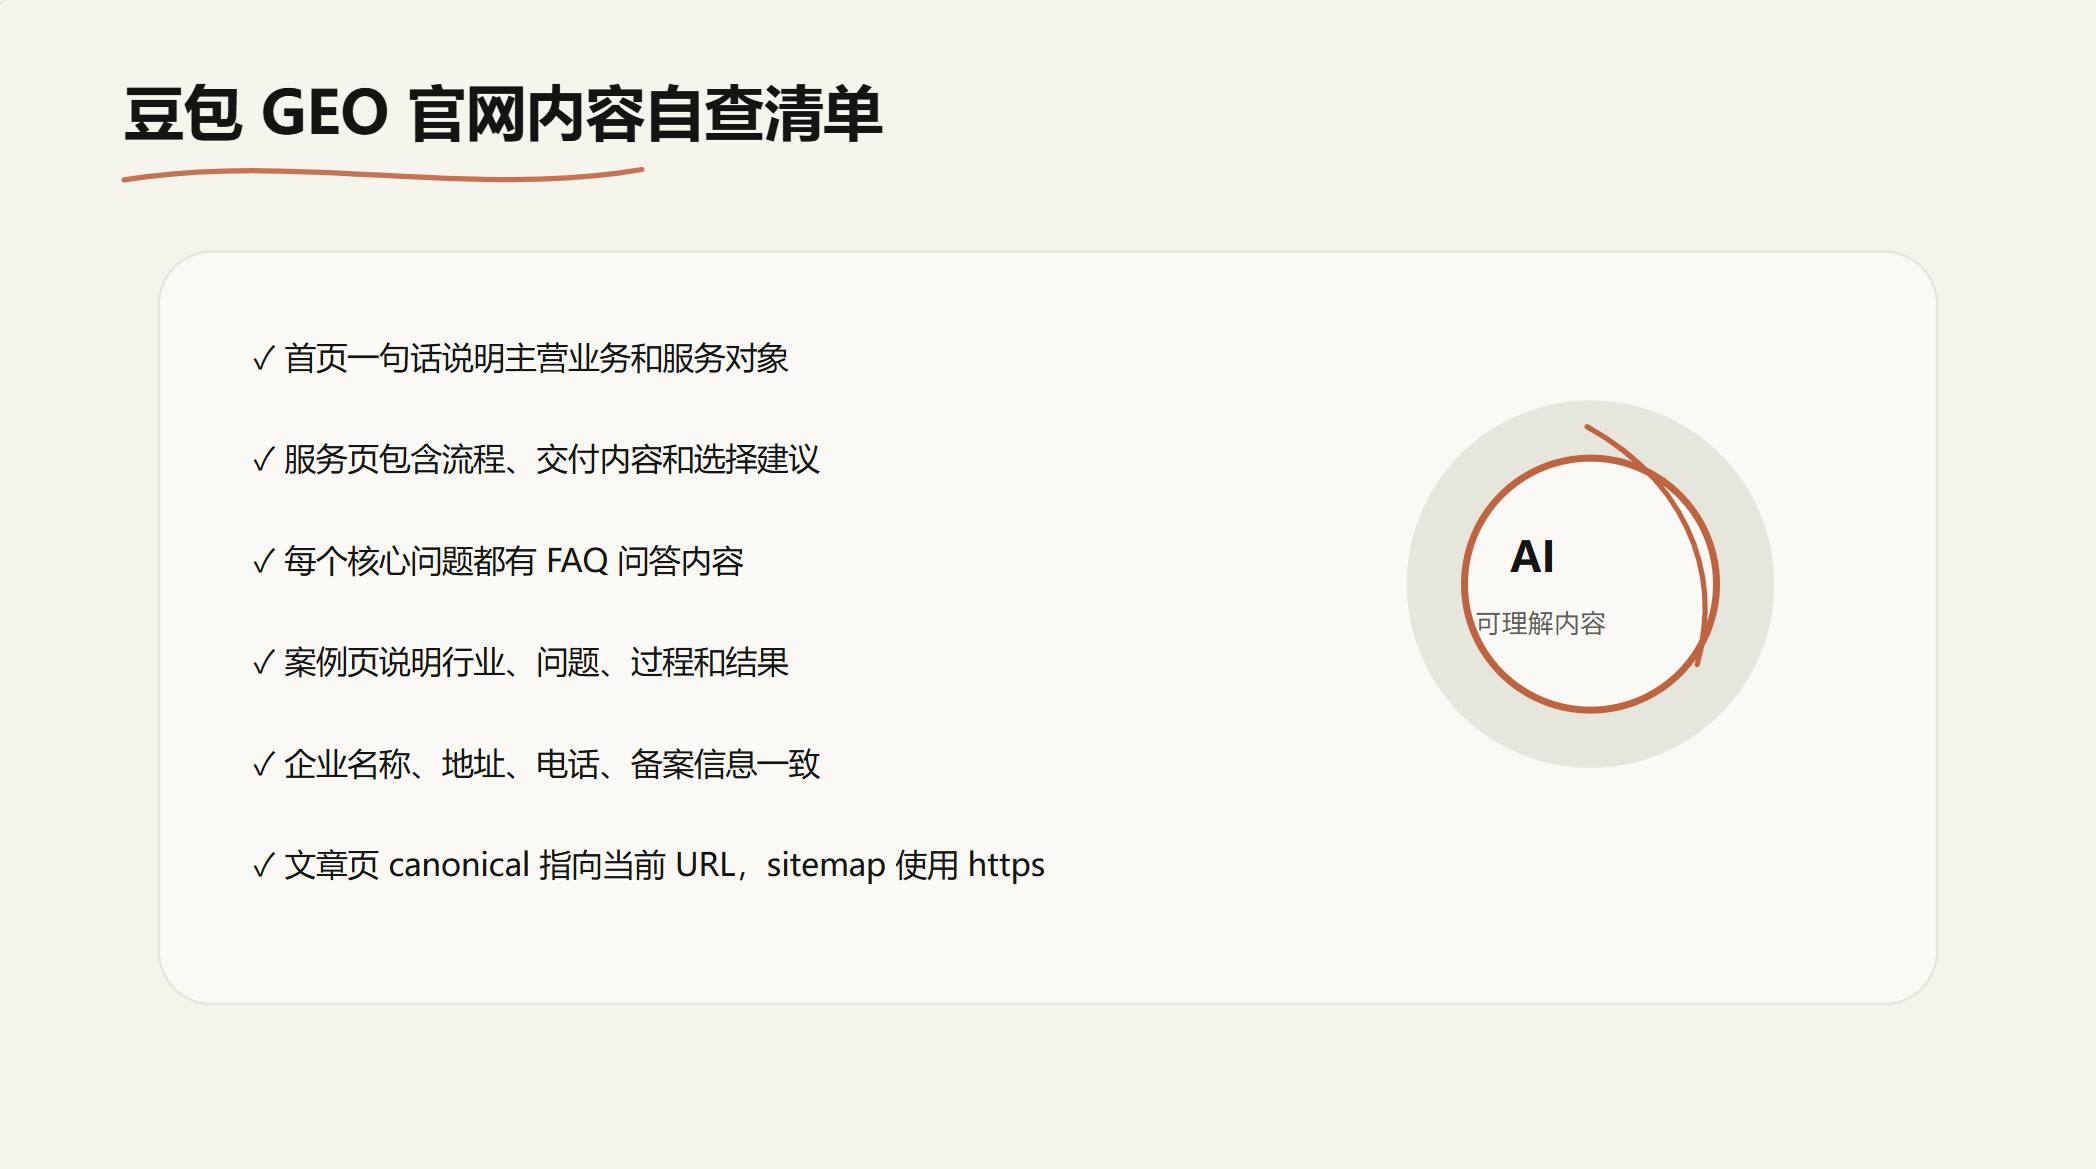2096x1169 pixels.
Task: Click the word sitemap in last item
Action: click(826, 865)
